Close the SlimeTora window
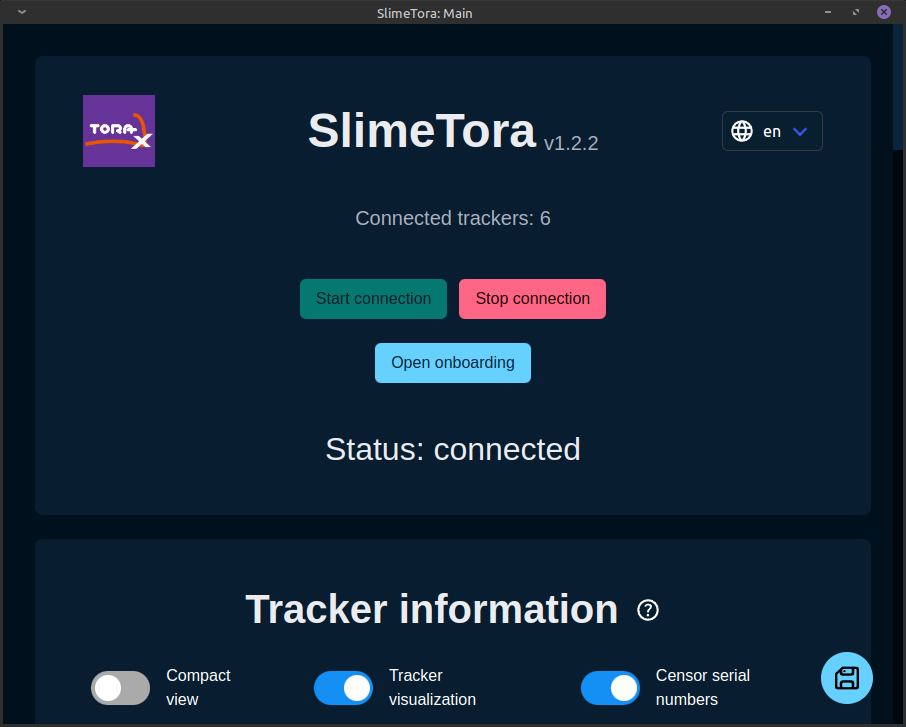This screenshot has height=727, width=906. [883, 12]
